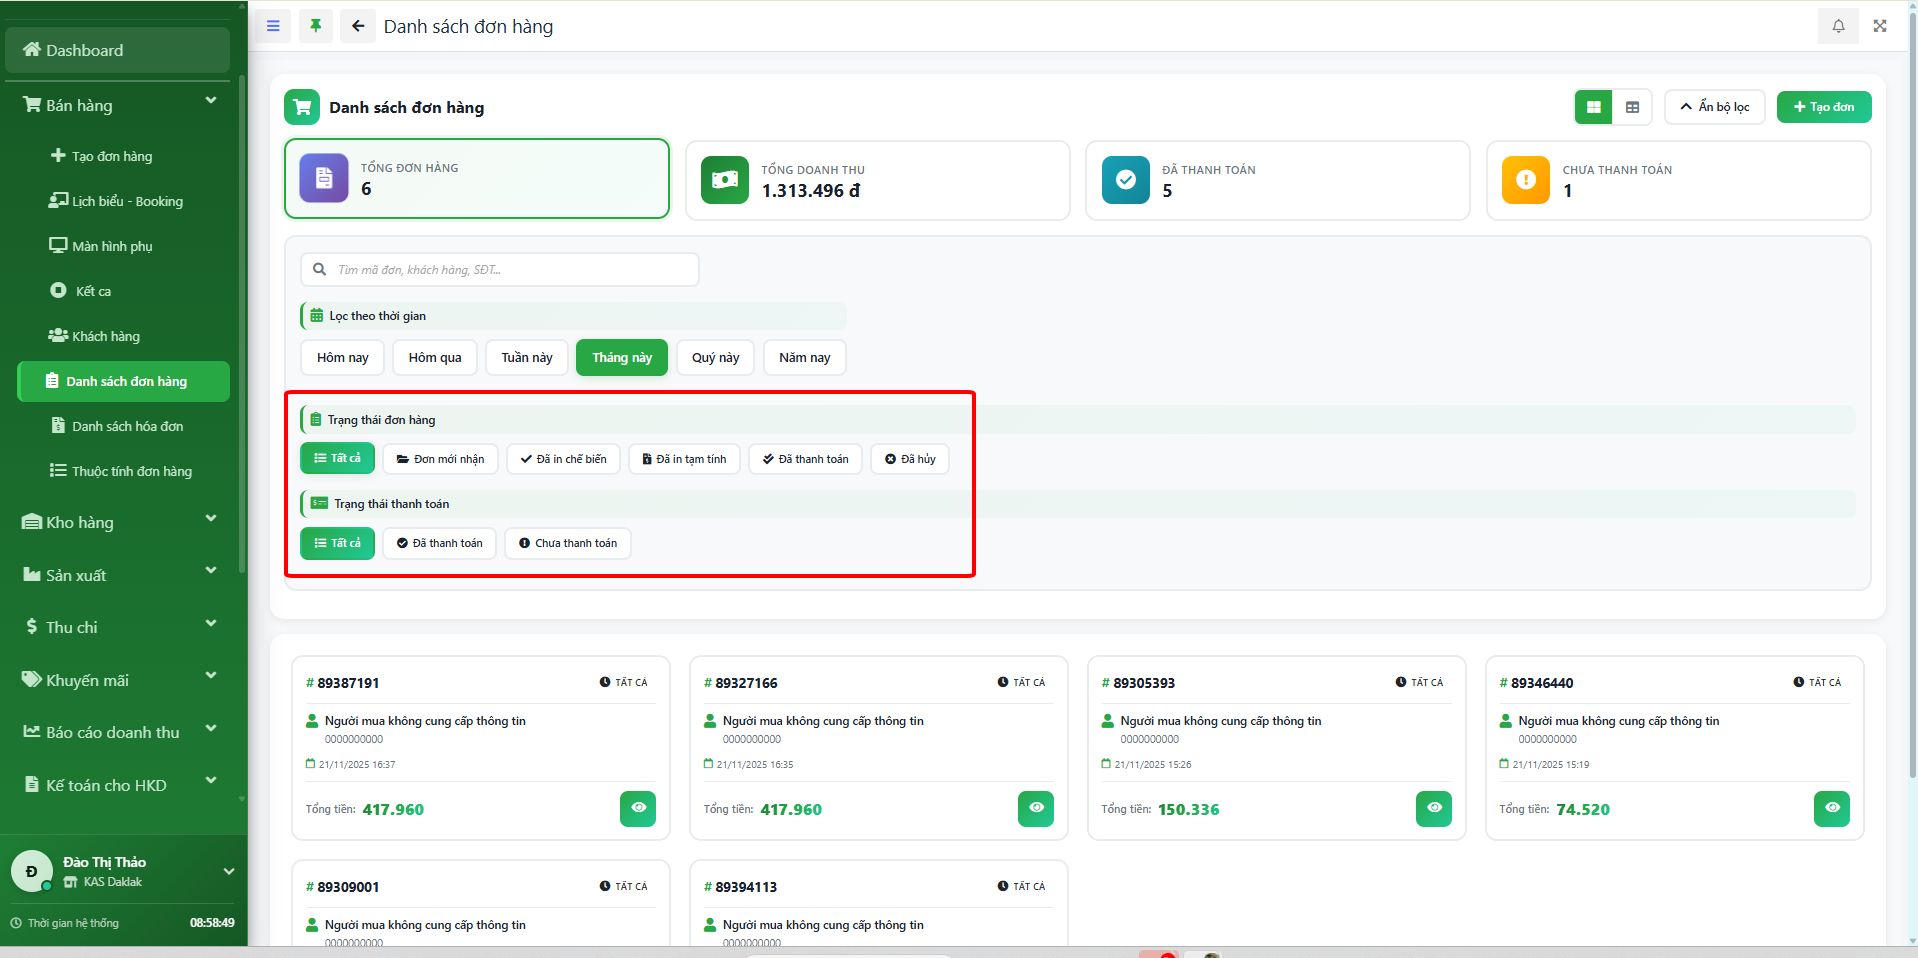Filter orders by Hôm nay

[342, 358]
